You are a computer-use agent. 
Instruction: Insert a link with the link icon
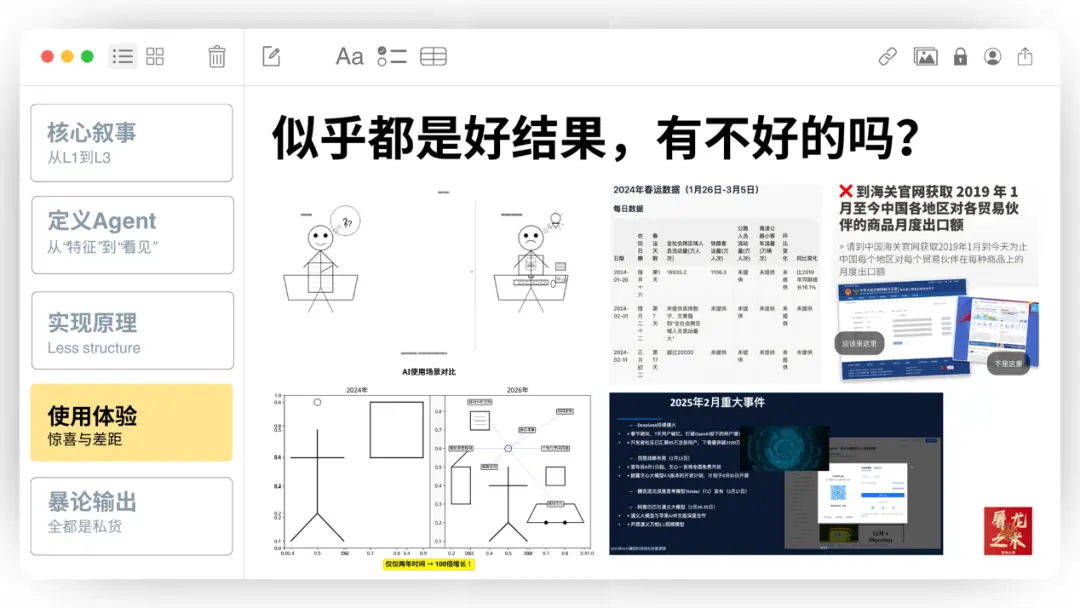click(888, 57)
